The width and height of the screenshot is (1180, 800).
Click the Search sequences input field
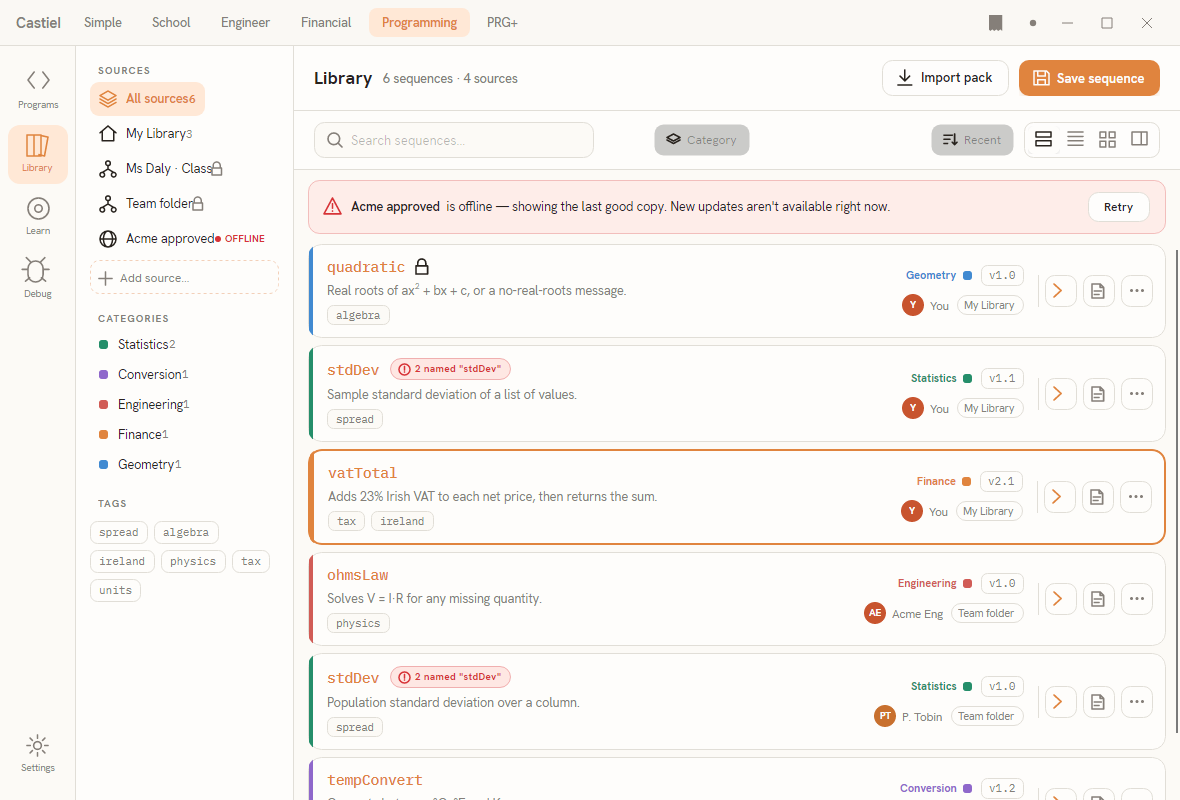(454, 140)
